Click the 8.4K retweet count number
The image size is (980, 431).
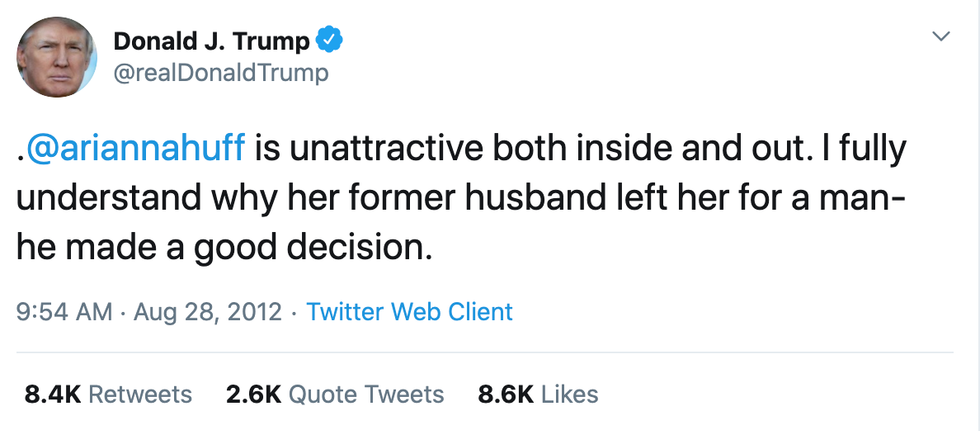52,394
